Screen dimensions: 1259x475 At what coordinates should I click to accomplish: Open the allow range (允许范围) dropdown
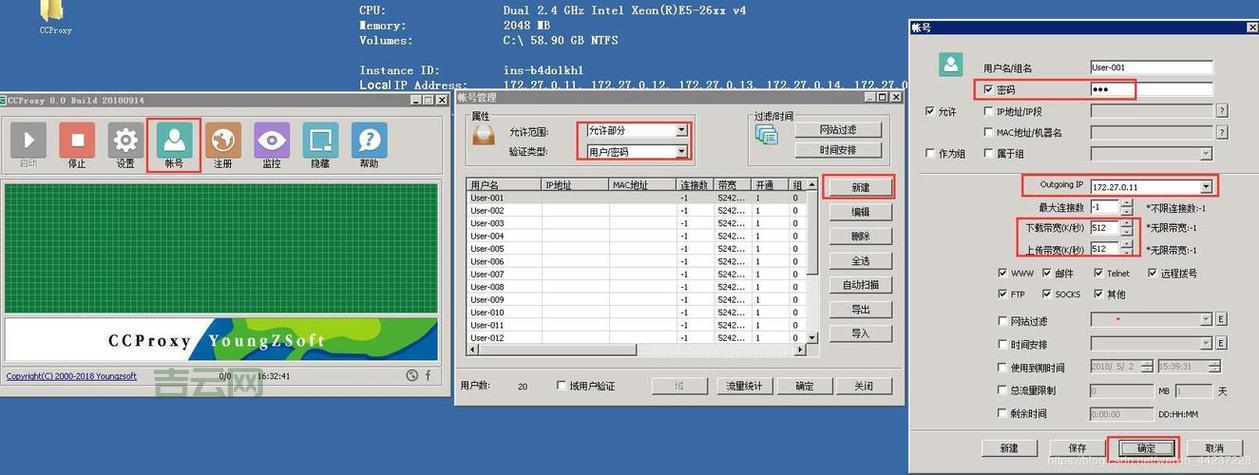(x=682, y=130)
